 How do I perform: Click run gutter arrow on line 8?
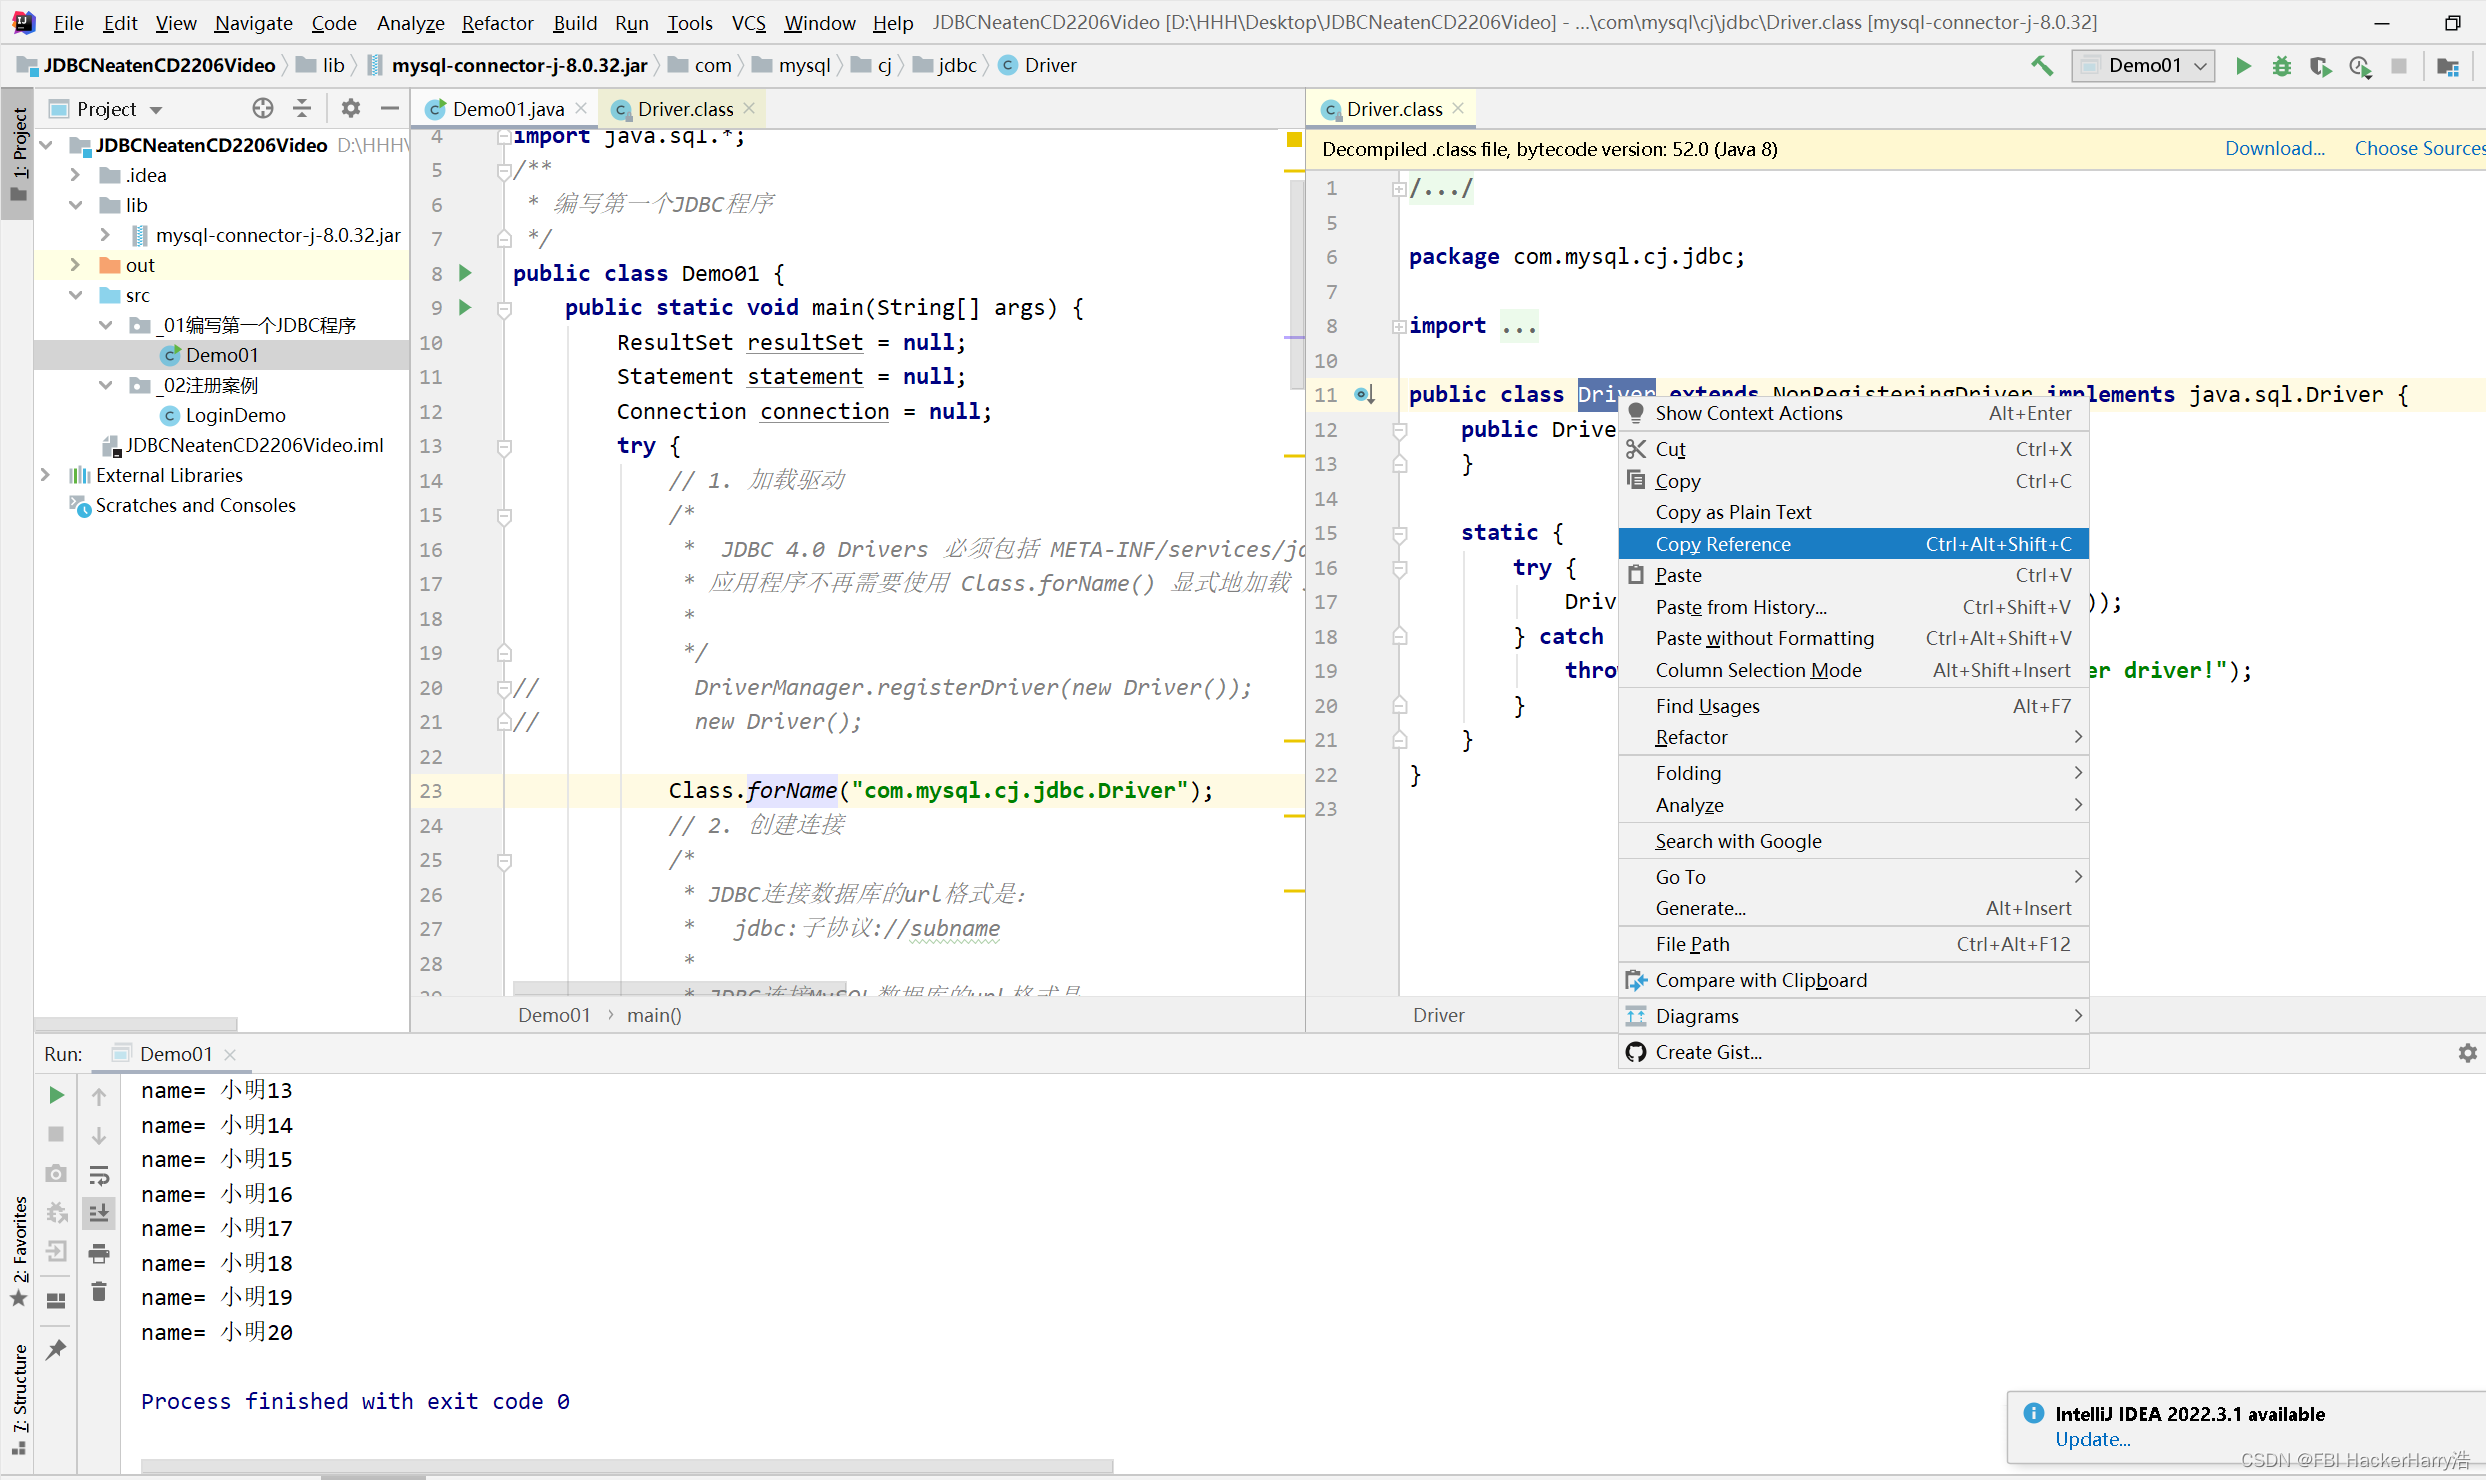click(x=465, y=273)
